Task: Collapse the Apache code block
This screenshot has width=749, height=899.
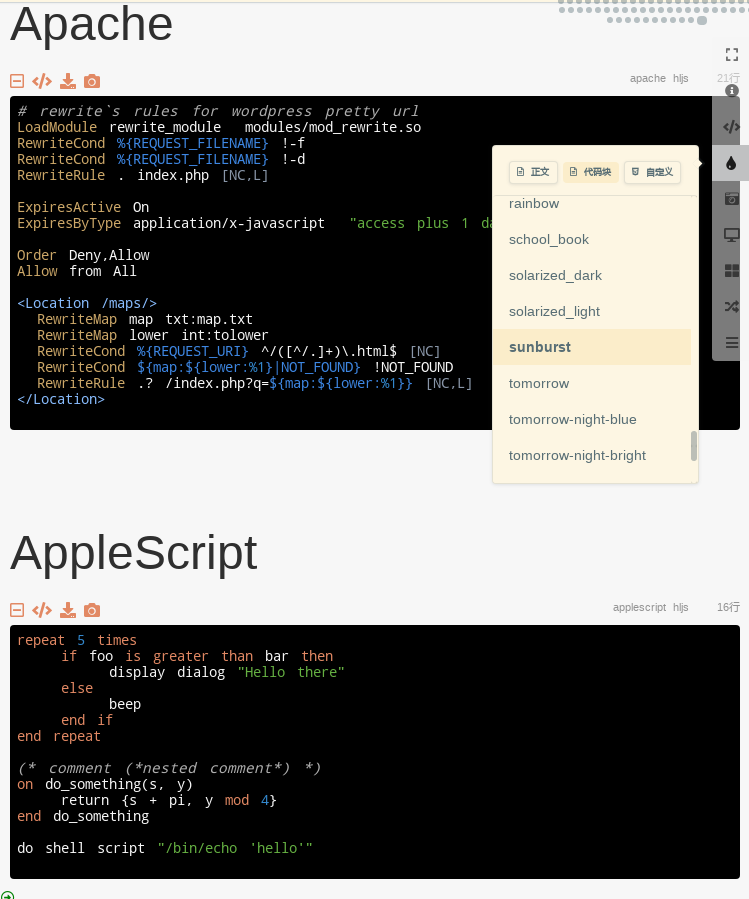Action: click(17, 81)
